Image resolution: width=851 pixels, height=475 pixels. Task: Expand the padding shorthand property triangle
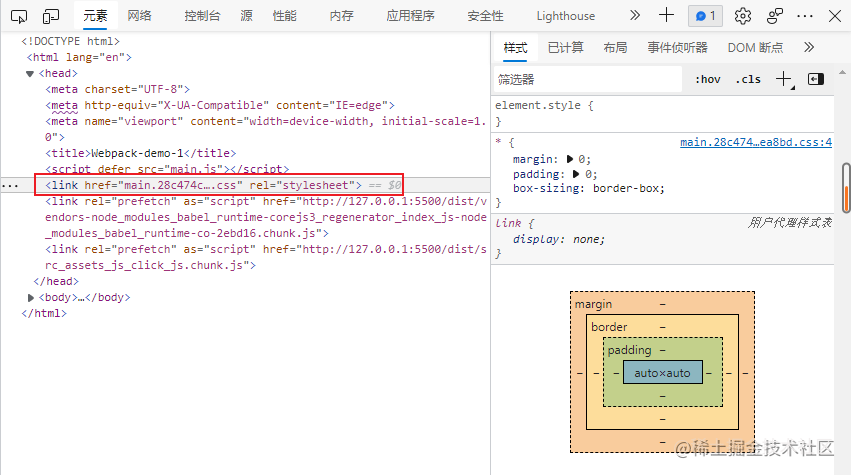576,174
